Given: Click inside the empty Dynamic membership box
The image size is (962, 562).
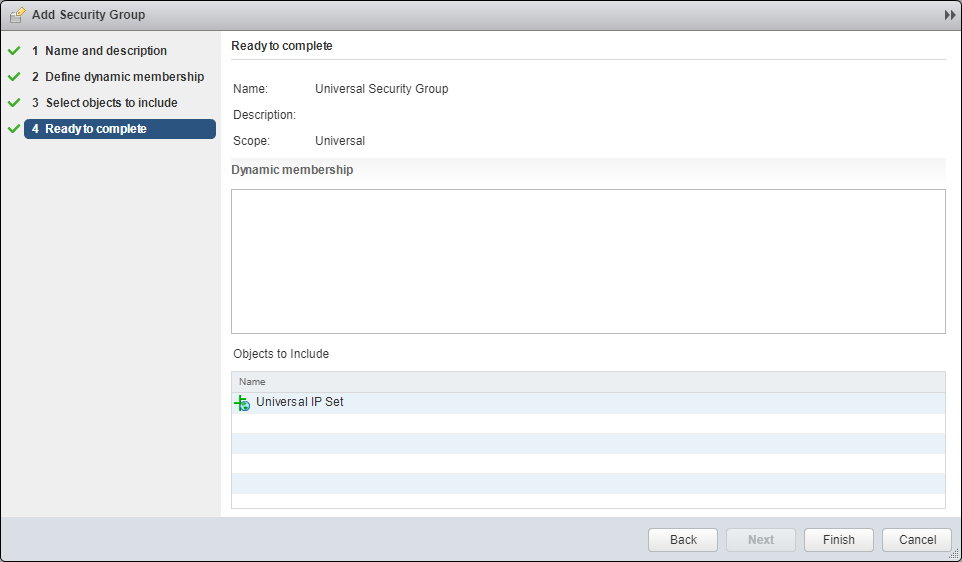Looking at the screenshot, I should pos(588,261).
